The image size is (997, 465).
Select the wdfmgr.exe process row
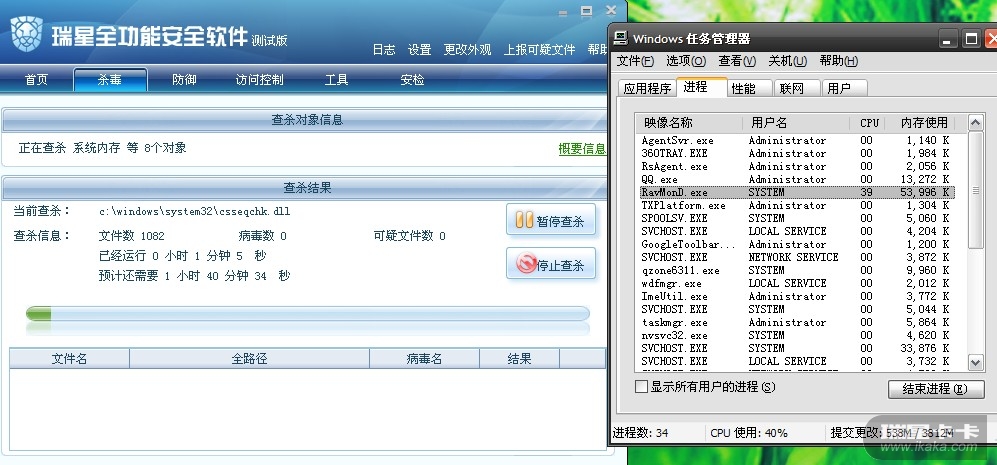pyautogui.click(x=796, y=283)
